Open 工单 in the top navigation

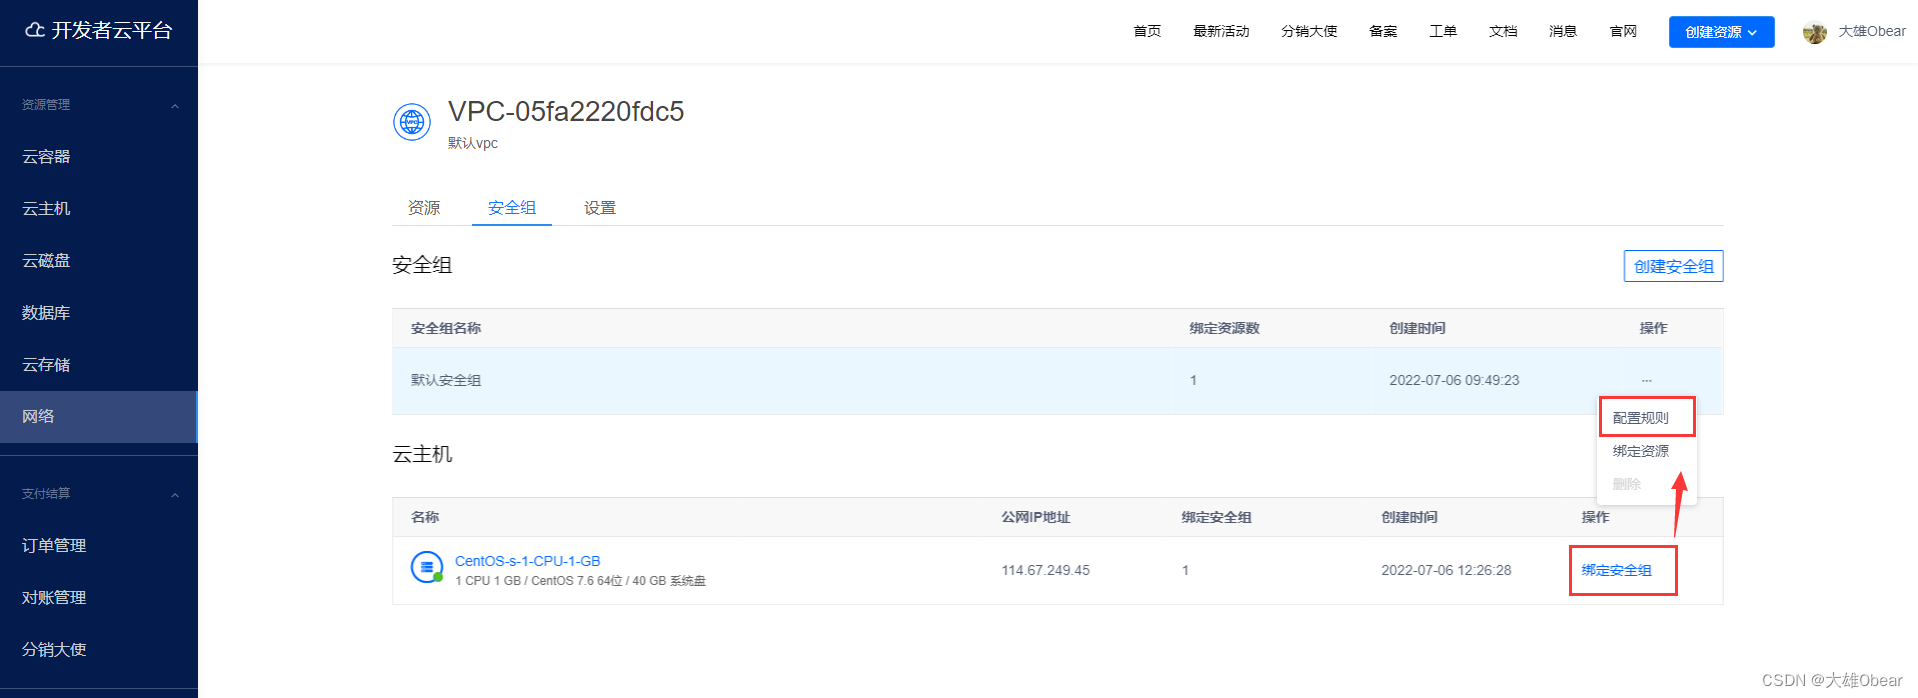click(x=1443, y=31)
